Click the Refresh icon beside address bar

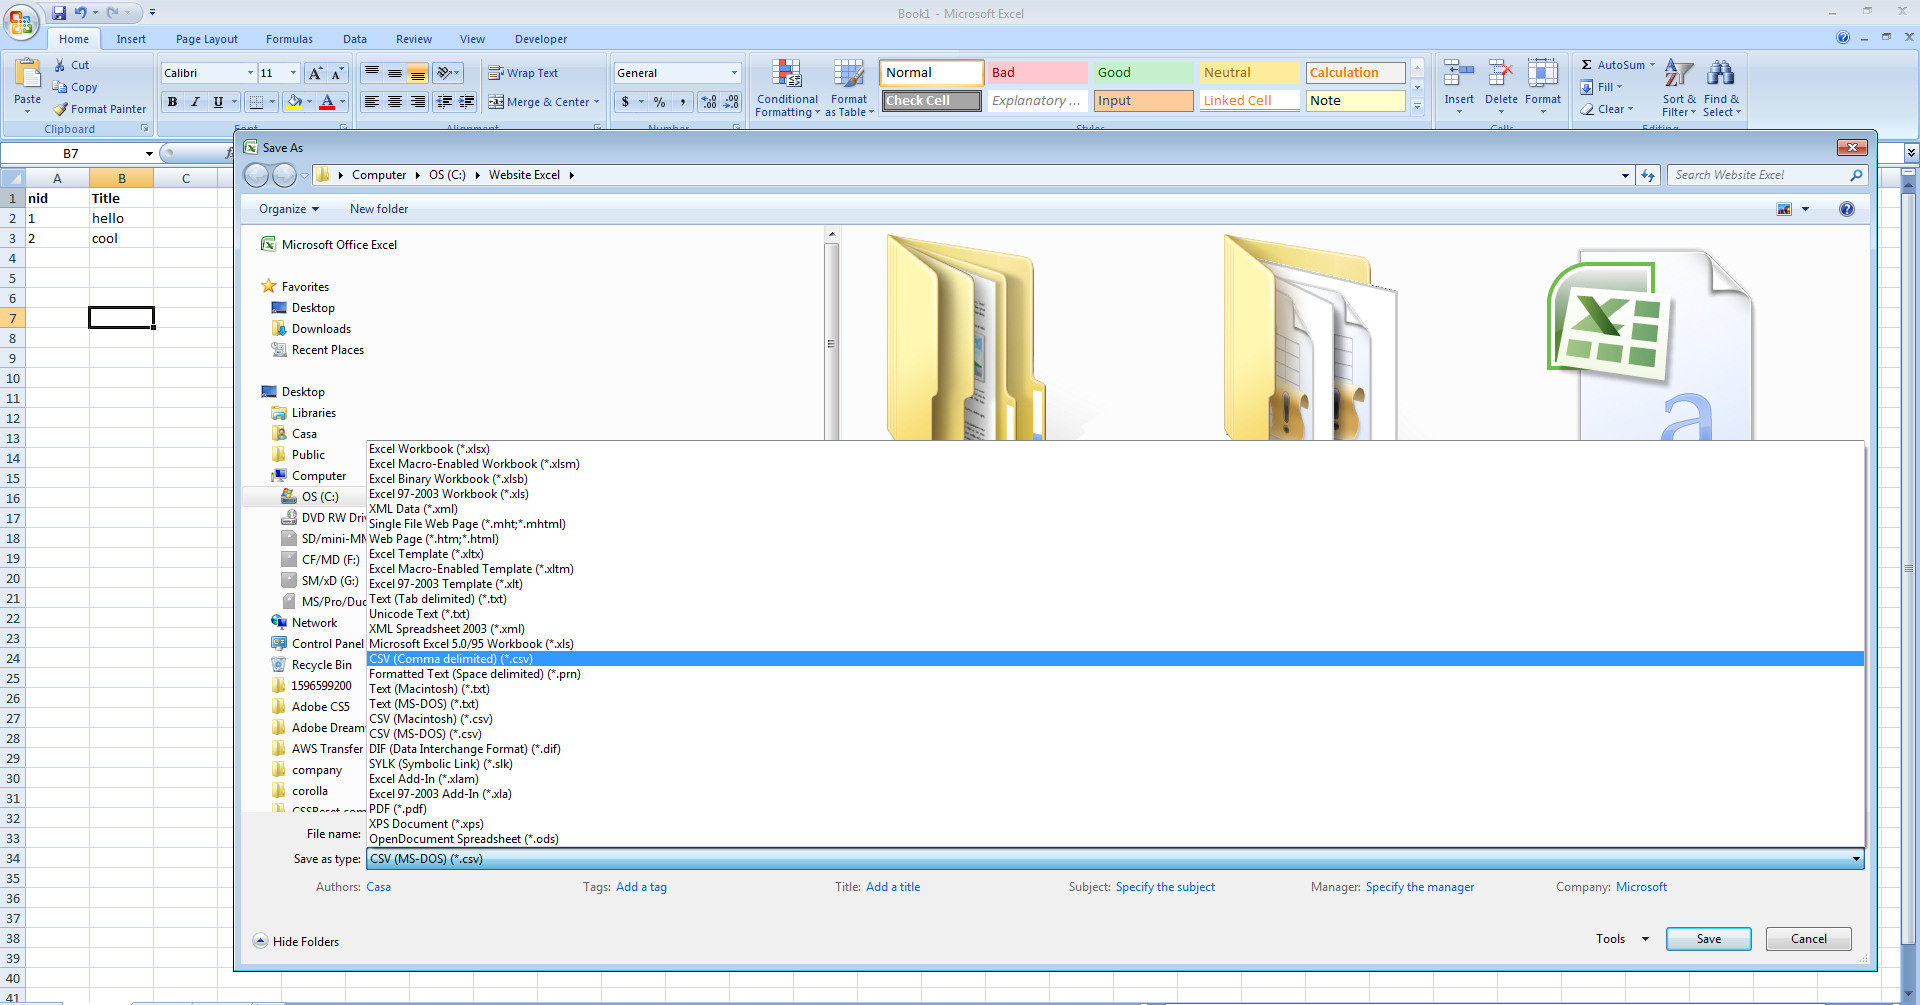[1648, 175]
